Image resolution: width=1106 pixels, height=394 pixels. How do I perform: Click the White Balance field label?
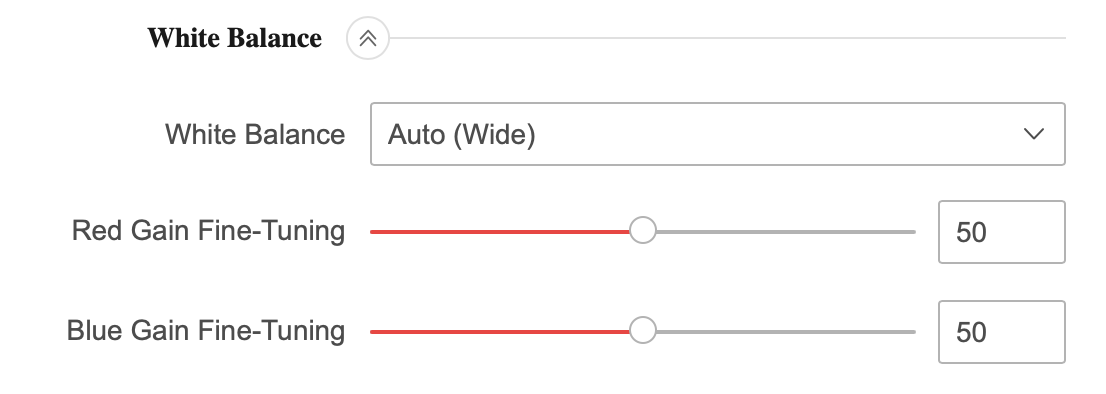(x=255, y=134)
